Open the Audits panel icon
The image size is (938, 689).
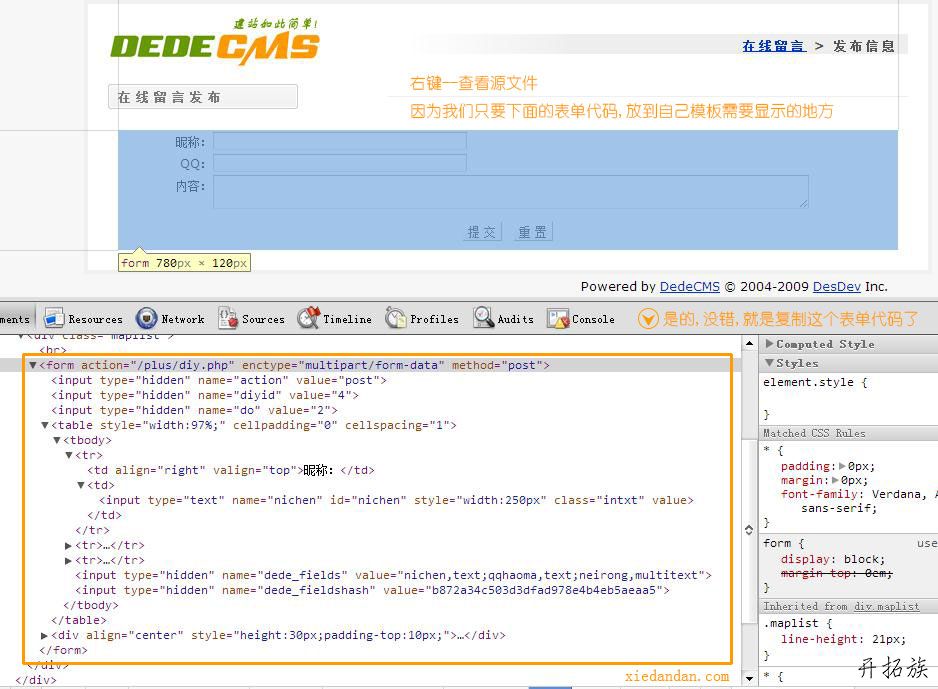click(483, 318)
